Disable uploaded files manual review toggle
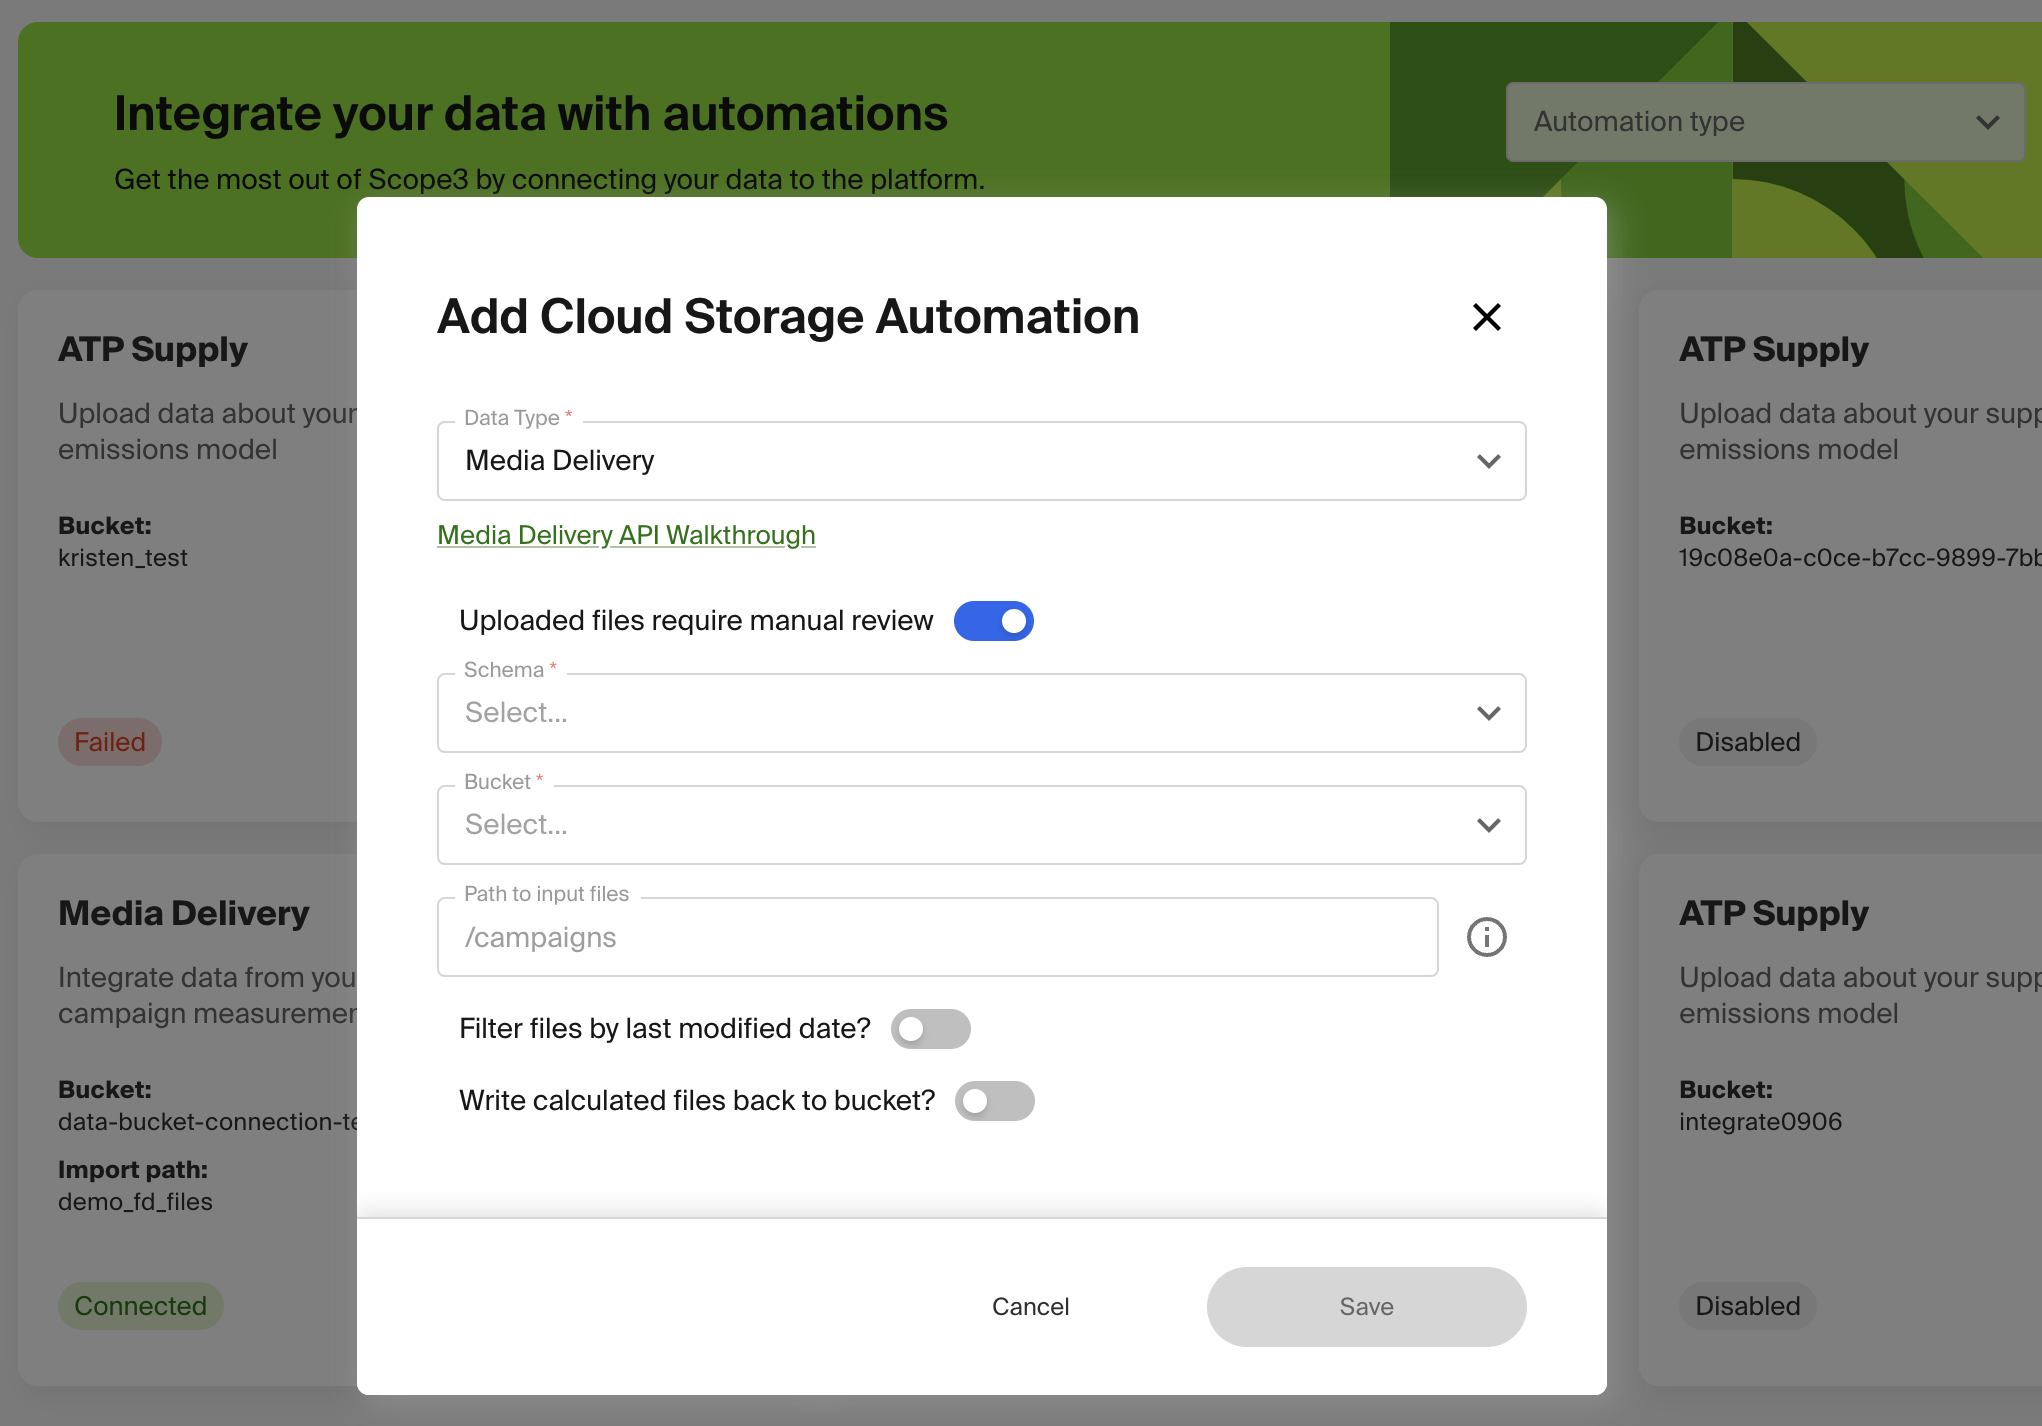 click(993, 621)
